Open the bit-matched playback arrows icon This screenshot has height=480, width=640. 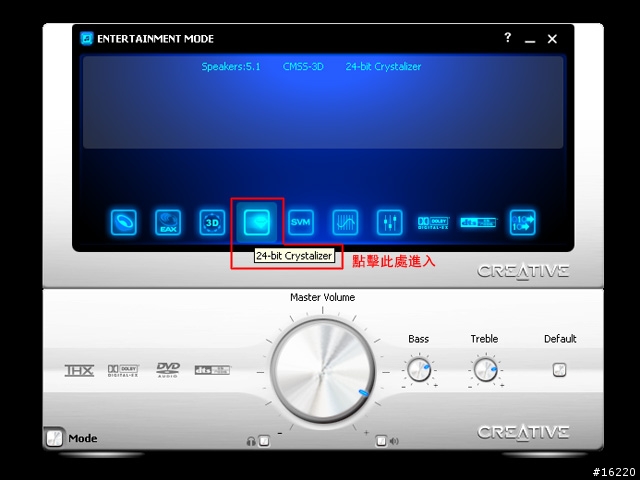(x=522, y=222)
